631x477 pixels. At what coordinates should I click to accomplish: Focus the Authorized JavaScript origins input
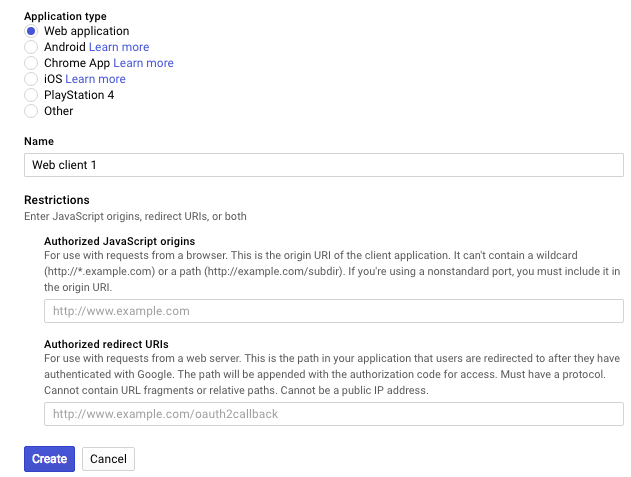[x=333, y=311]
